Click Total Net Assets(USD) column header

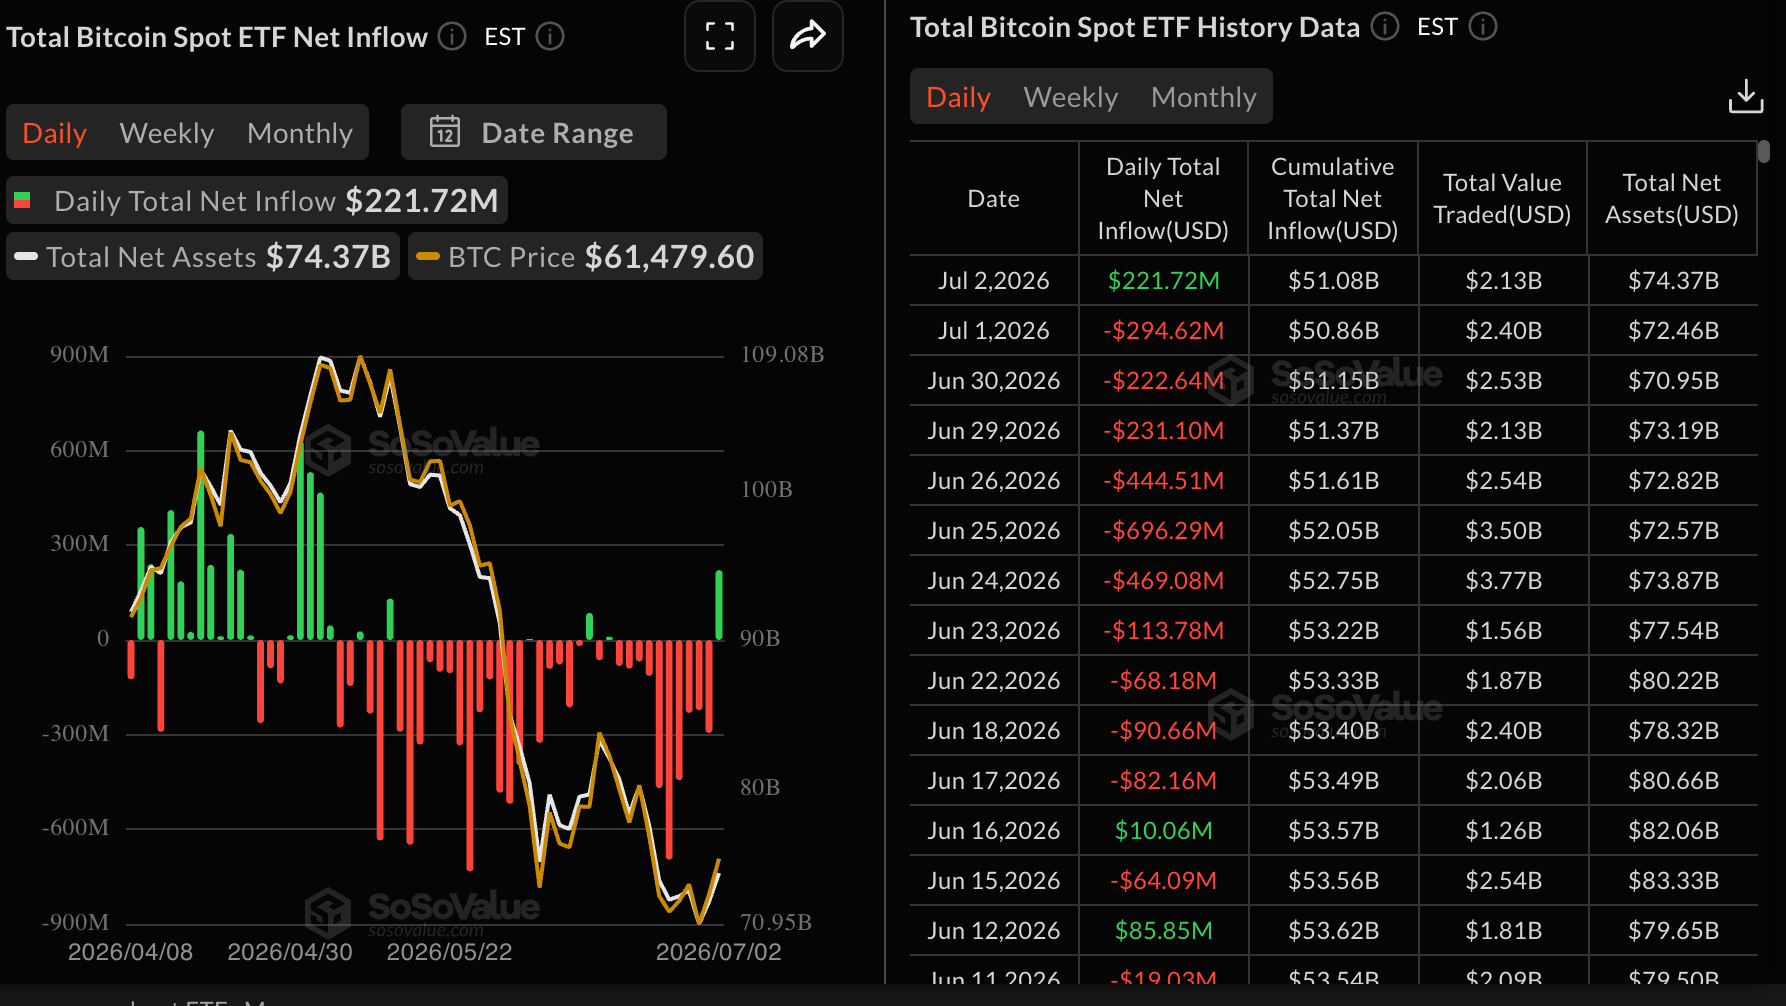coord(1672,199)
